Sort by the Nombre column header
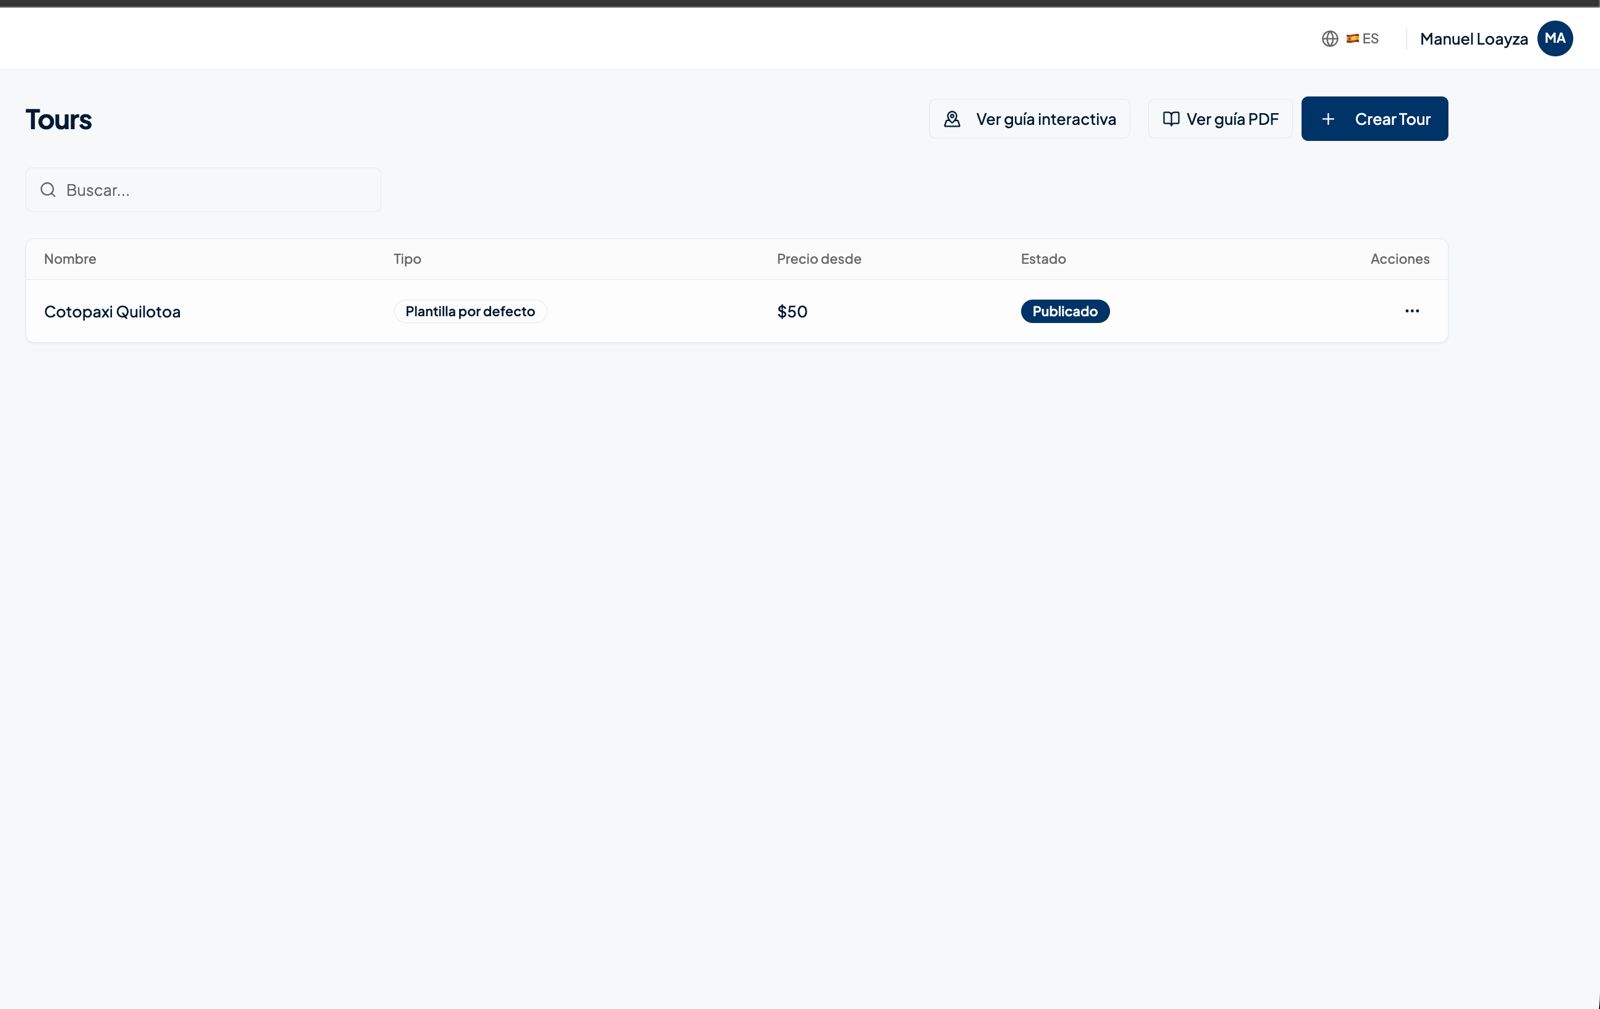The image size is (1600, 1009). click(x=70, y=259)
